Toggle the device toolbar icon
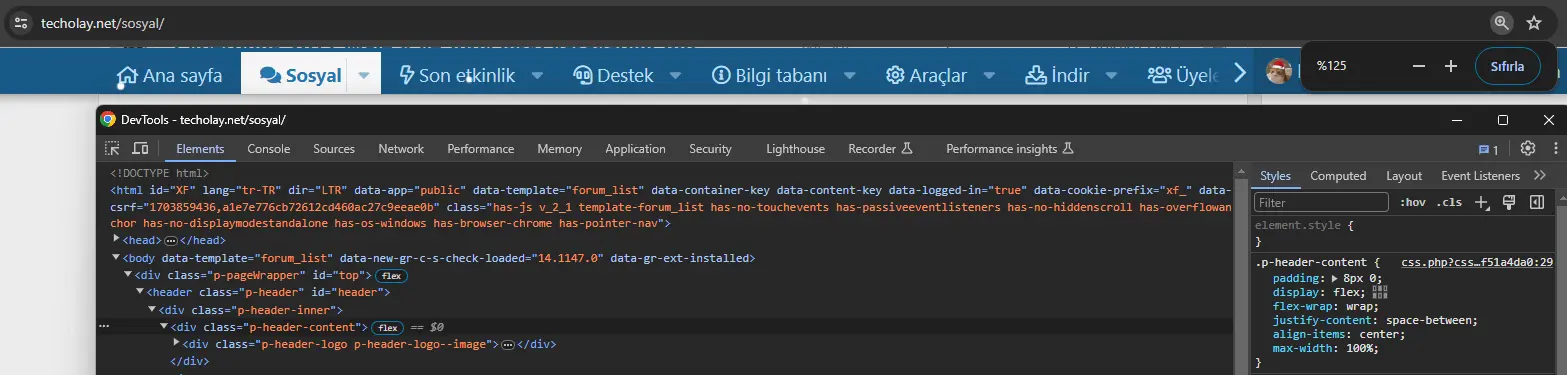Image resolution: width=1567 pixels, height=375 pixels. pyautogui.click(x=140, y=149)
